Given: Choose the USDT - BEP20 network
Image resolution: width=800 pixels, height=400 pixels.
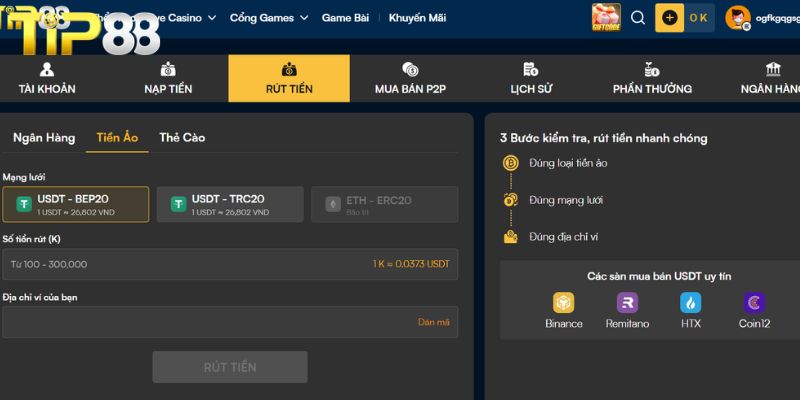Looking at the screenshot, I should 76,204.
